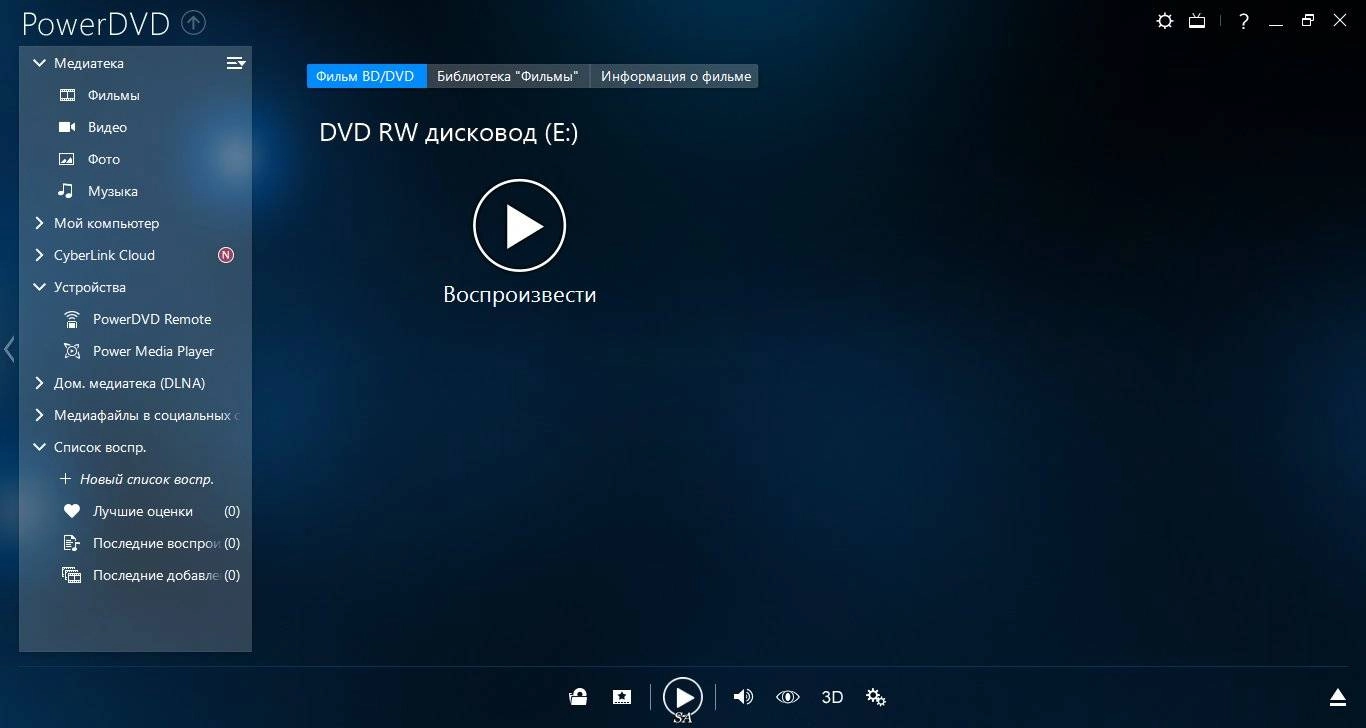Select the Видео camera icon

point(67,127)
